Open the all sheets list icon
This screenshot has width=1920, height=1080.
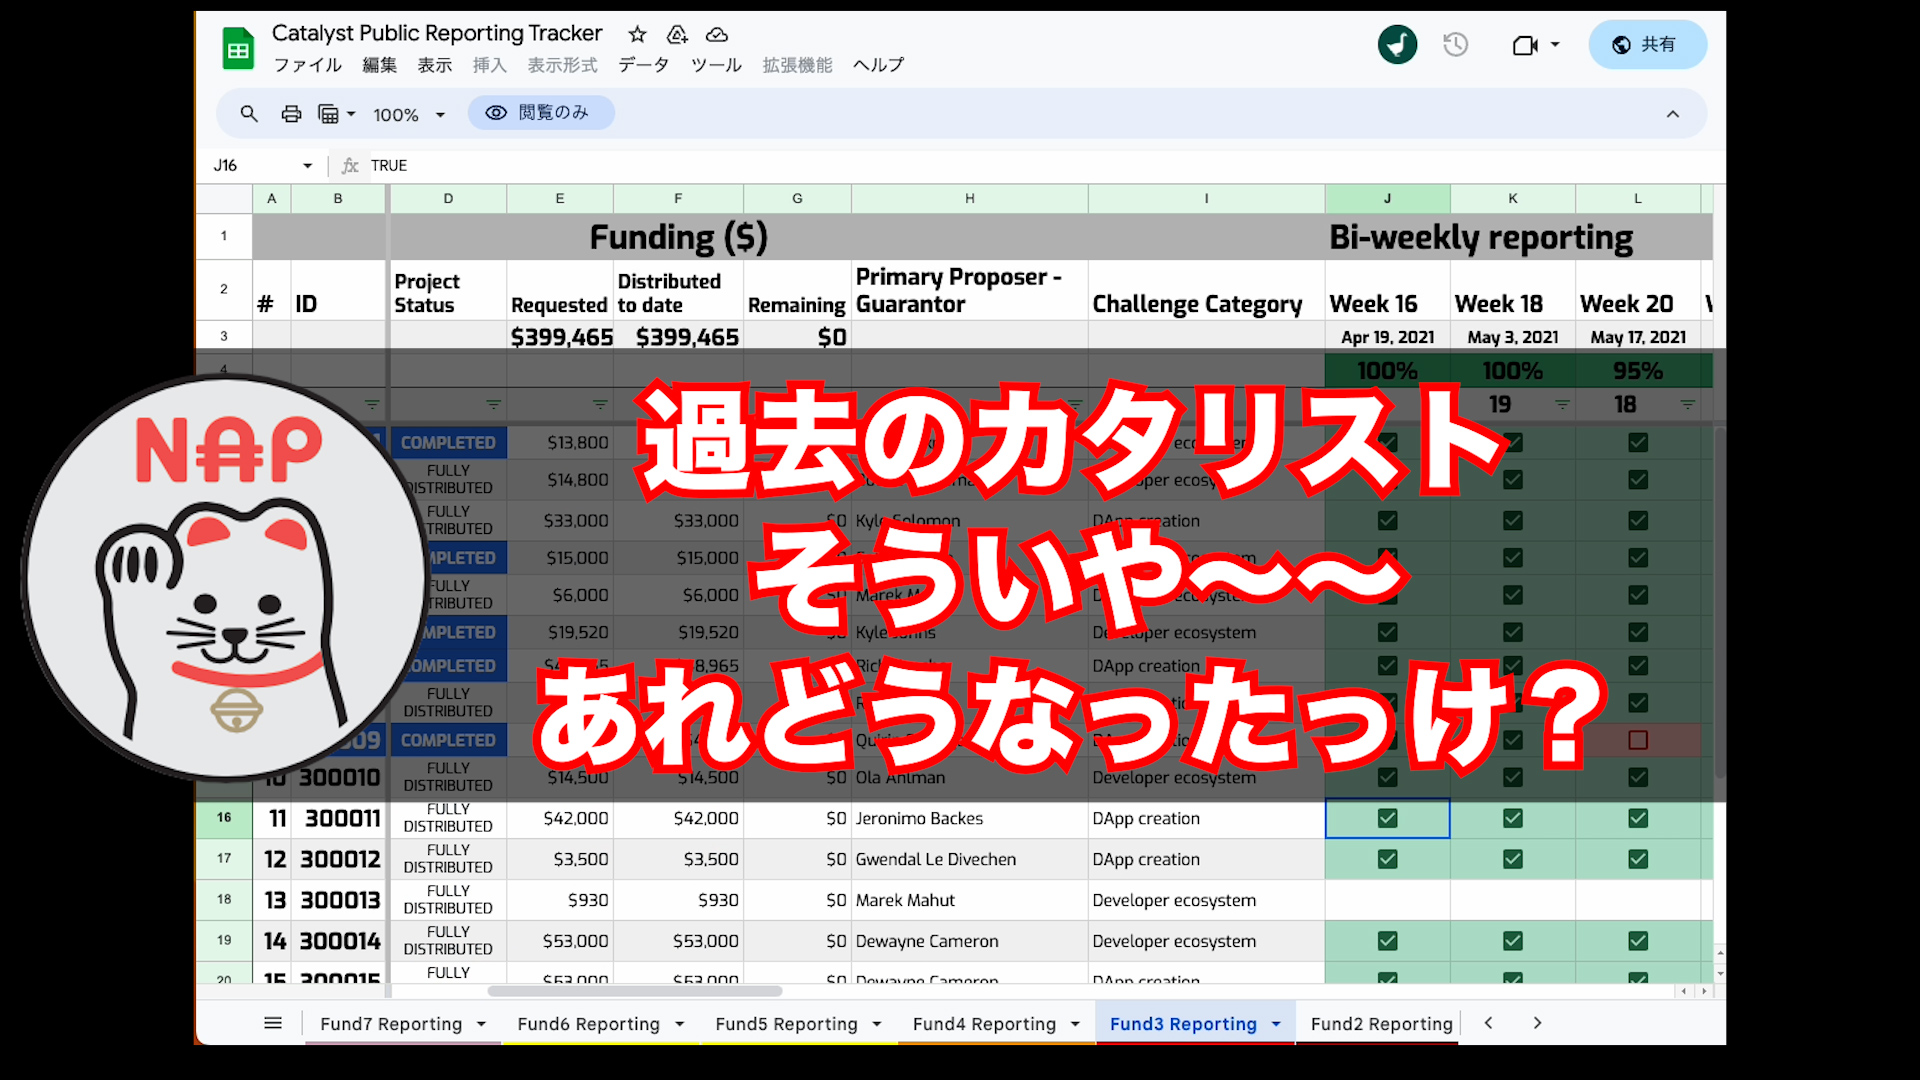click(x=273, y=1023)
